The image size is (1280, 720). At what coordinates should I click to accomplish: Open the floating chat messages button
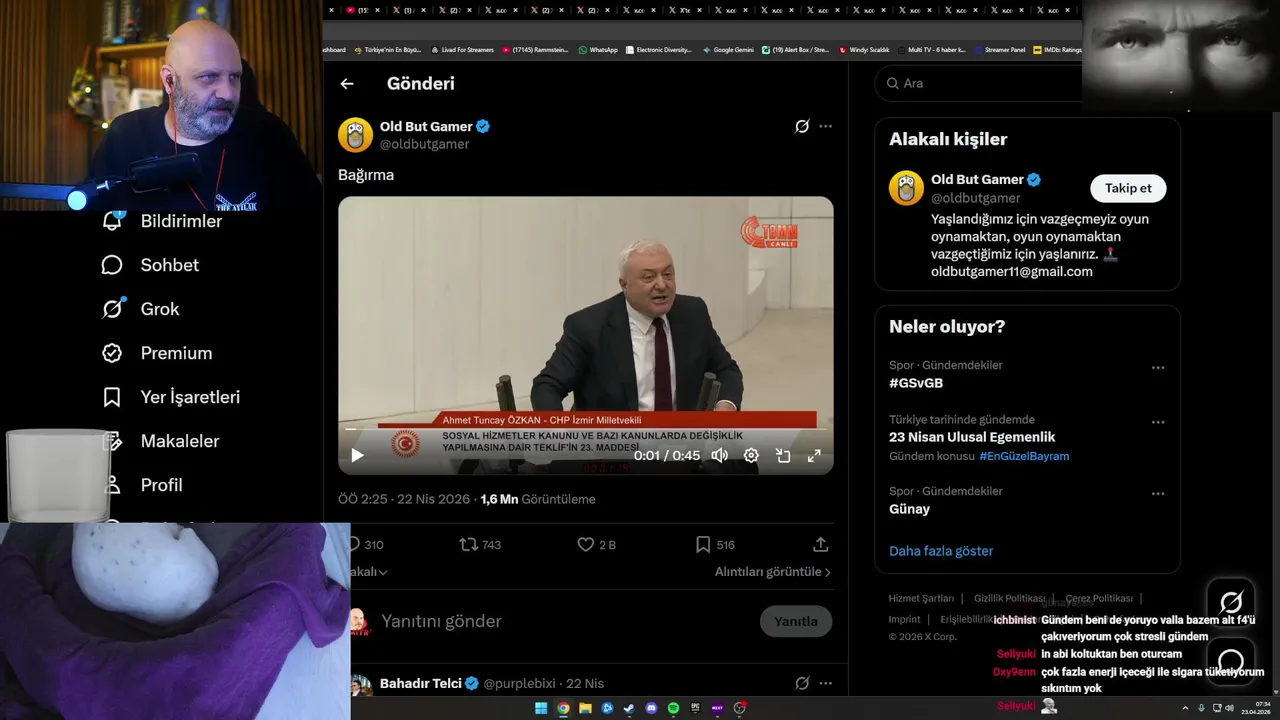1231,661
